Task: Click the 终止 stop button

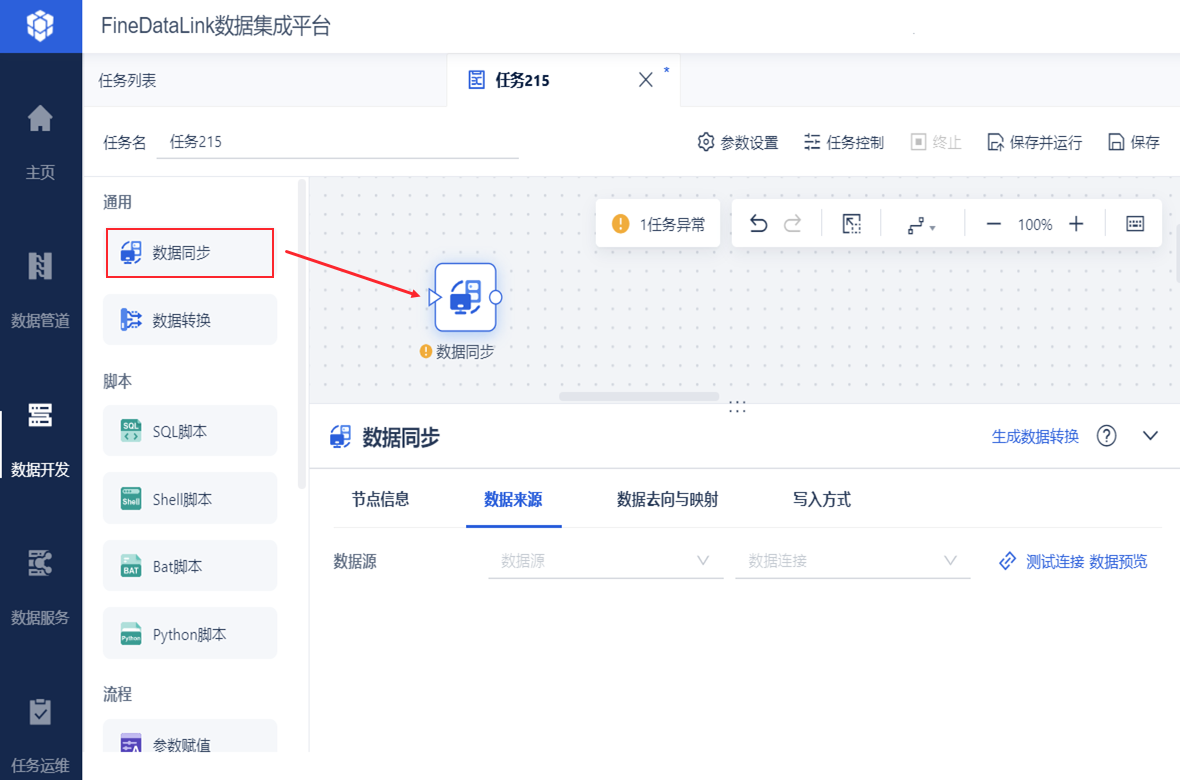Action: click(935, 142)
